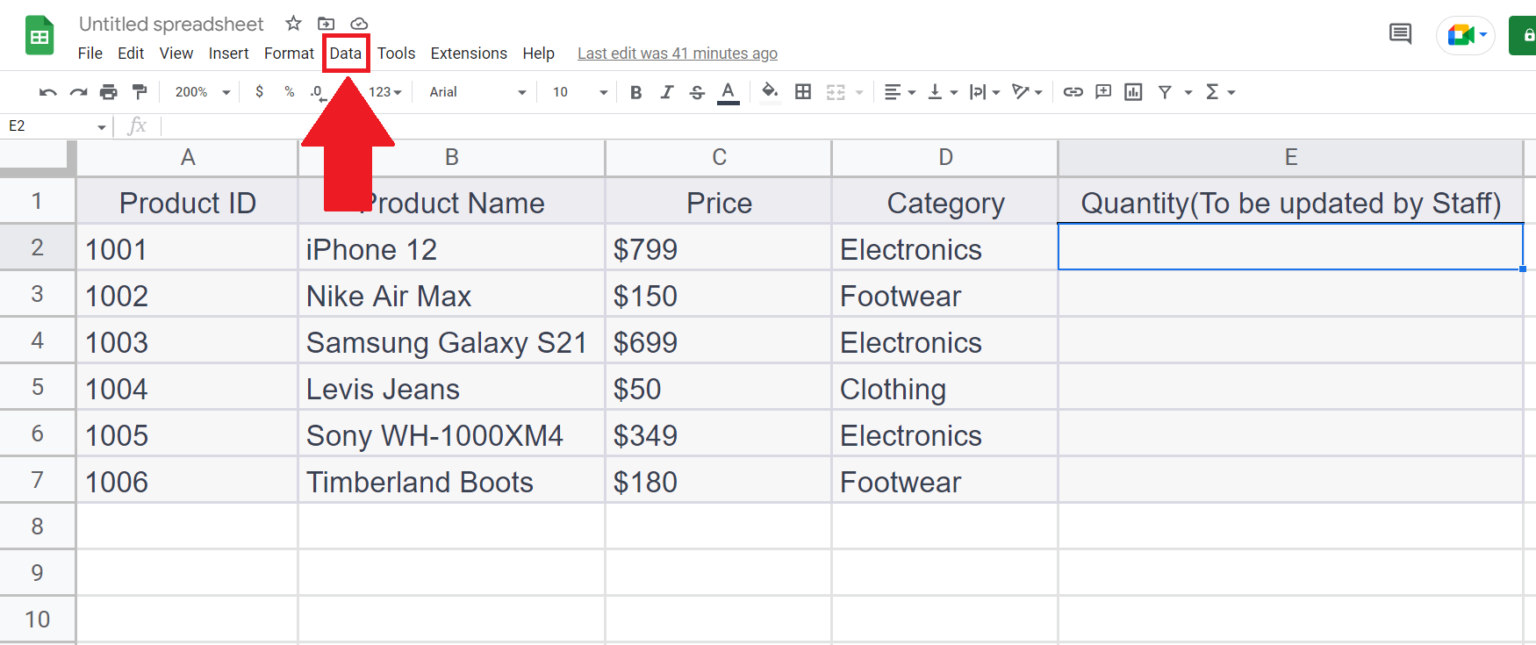Open the Borders tool
This screenshot has width=1536, height=645.
coord(802,92)
